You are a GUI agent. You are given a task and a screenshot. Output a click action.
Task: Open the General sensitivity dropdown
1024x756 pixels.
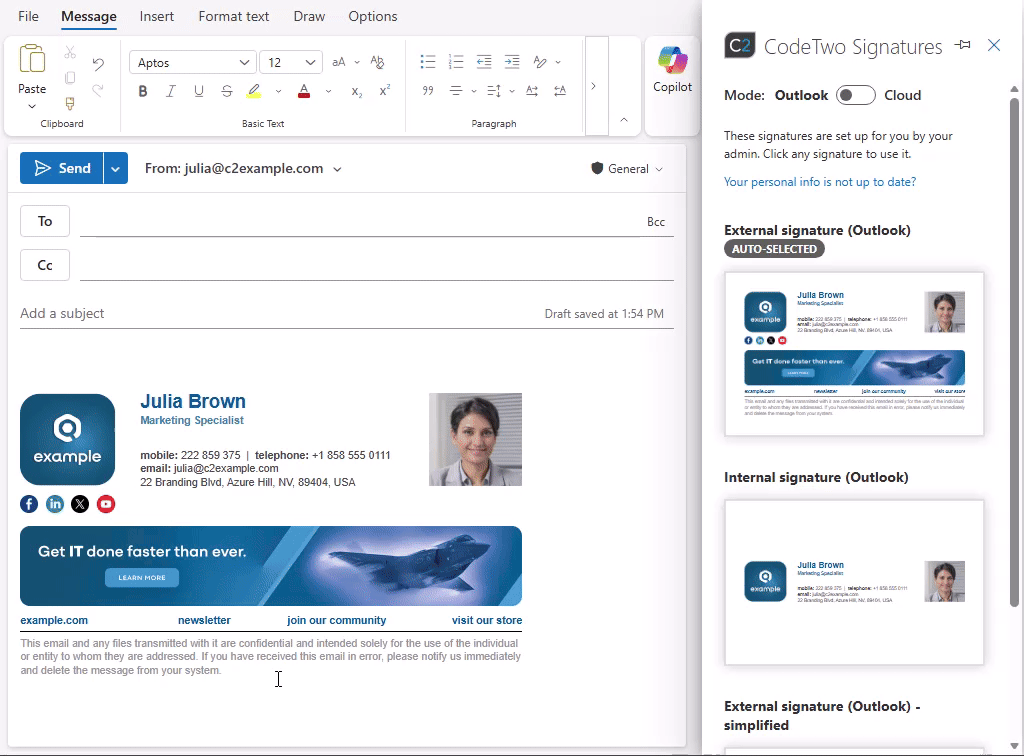[x=627, y=169]
